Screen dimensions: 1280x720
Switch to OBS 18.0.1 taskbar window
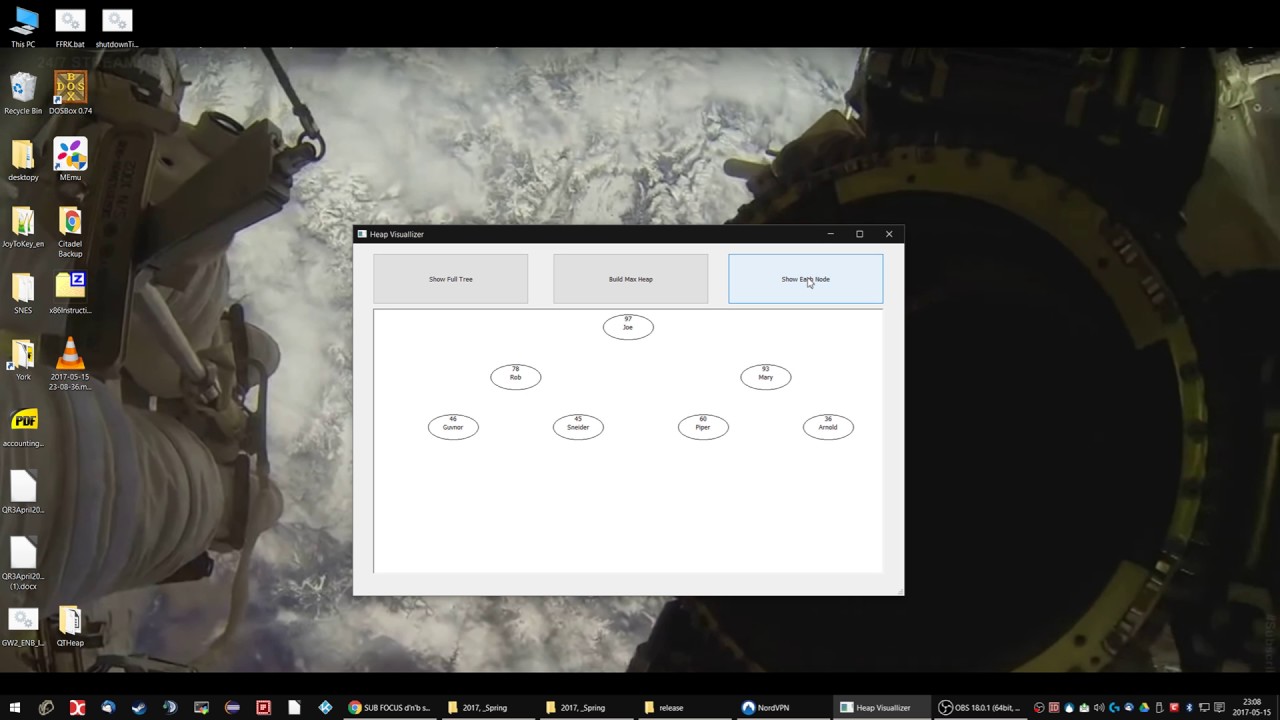point(981,708)
